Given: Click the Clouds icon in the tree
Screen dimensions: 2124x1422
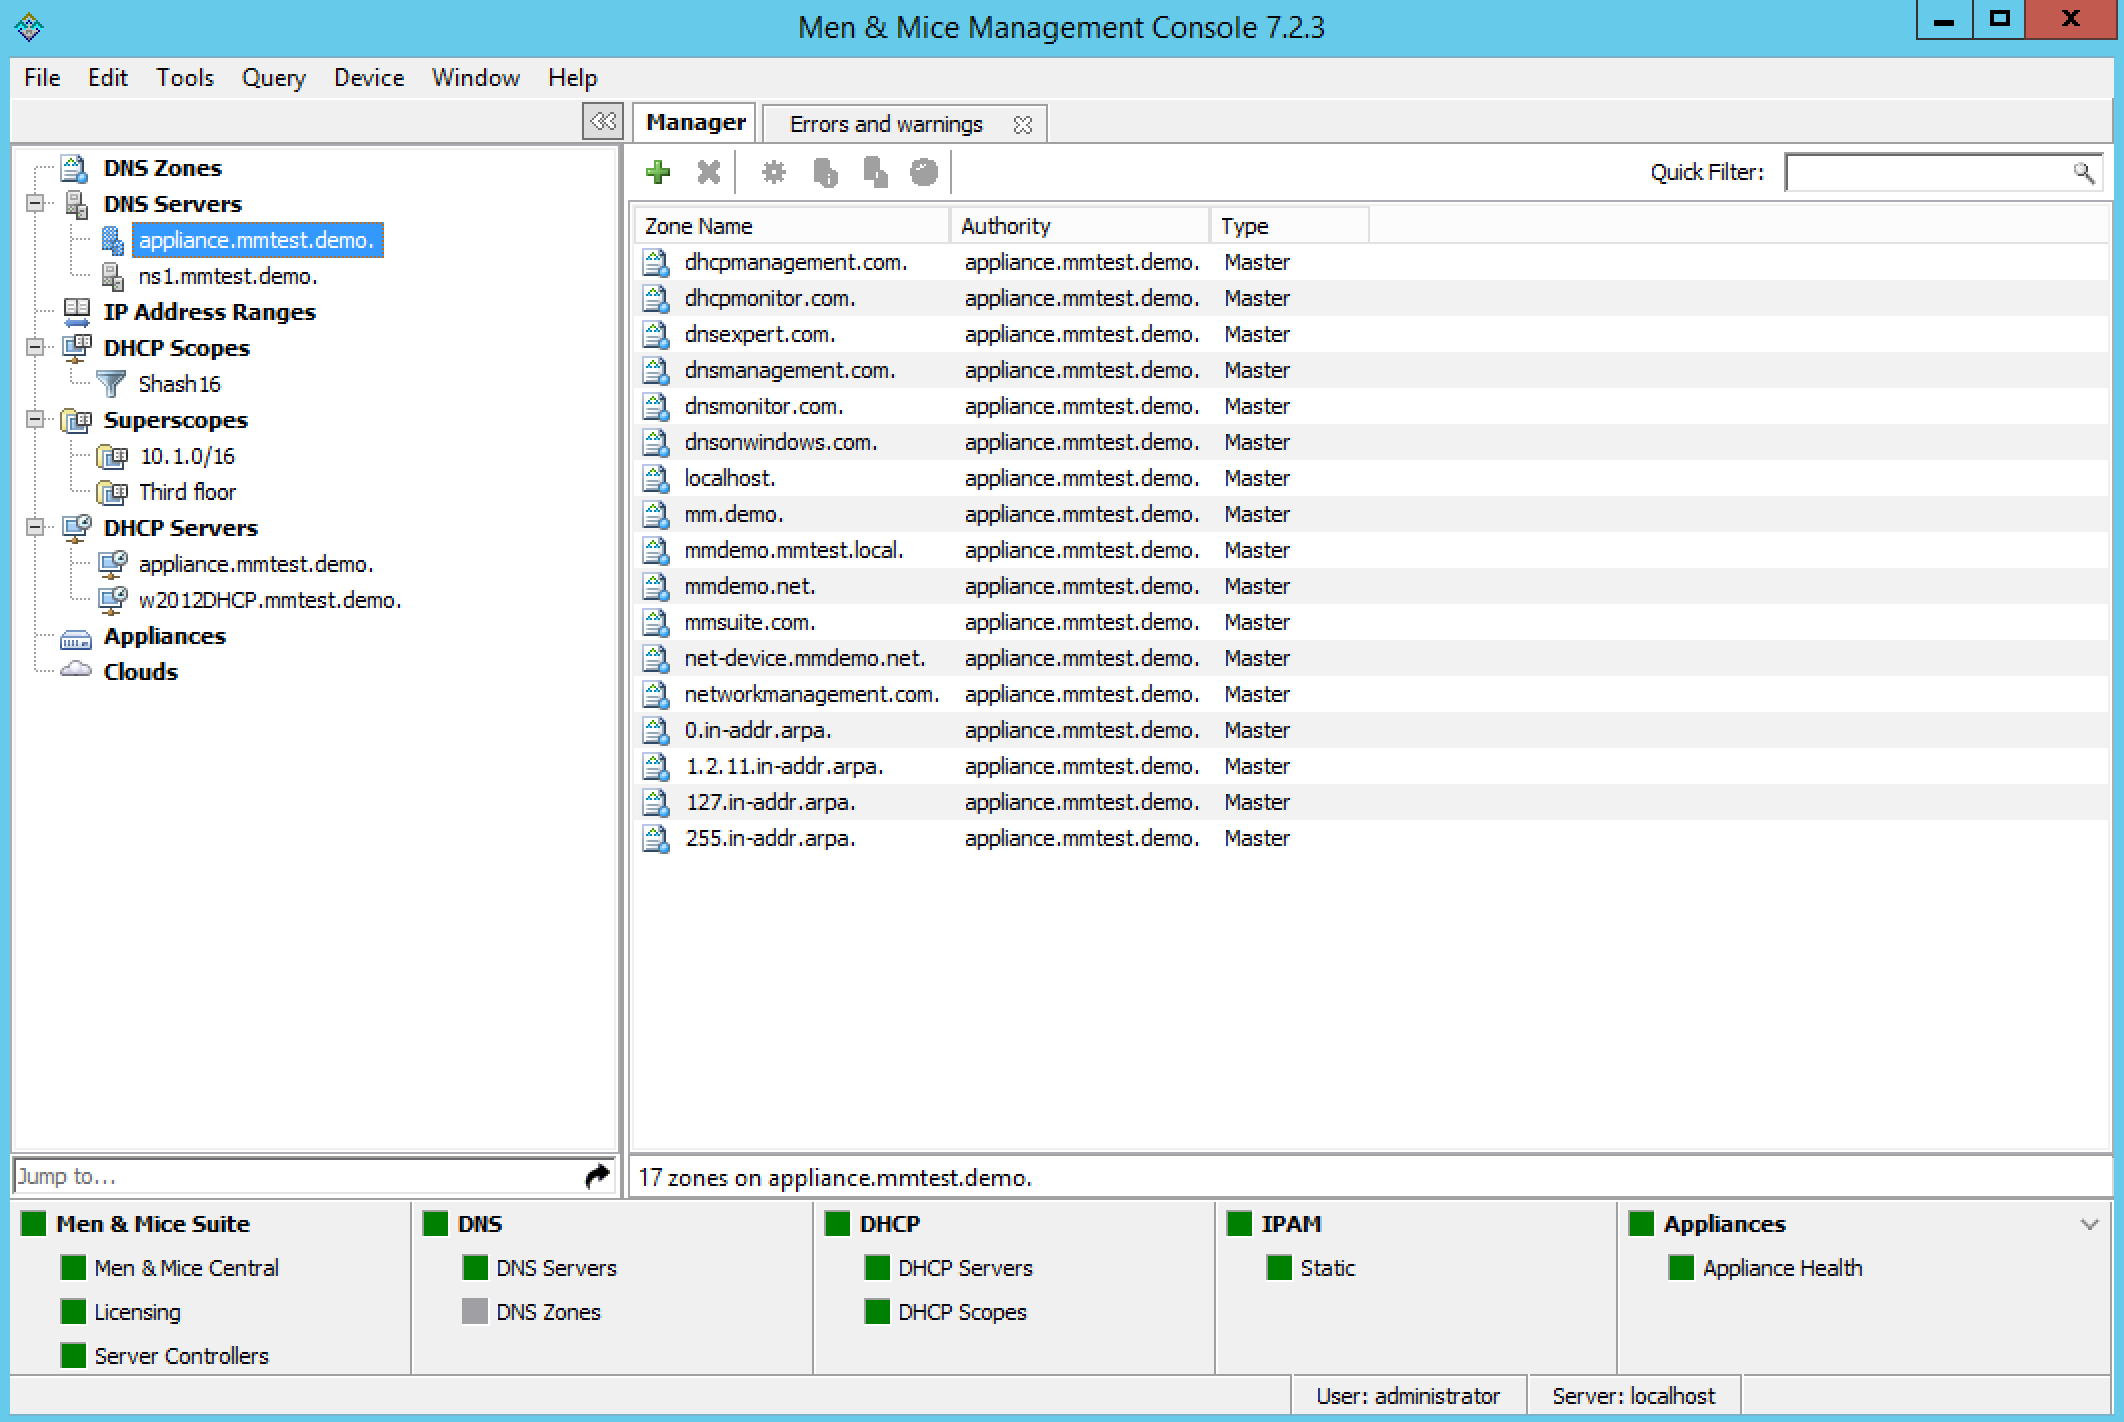Looking at the screenshot, I should 74,671.
